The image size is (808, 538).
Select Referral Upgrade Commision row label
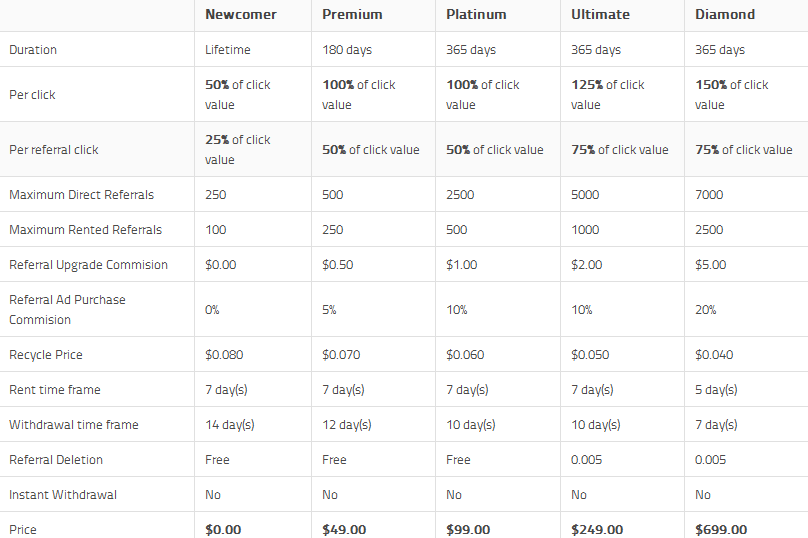tap(89, 265)
